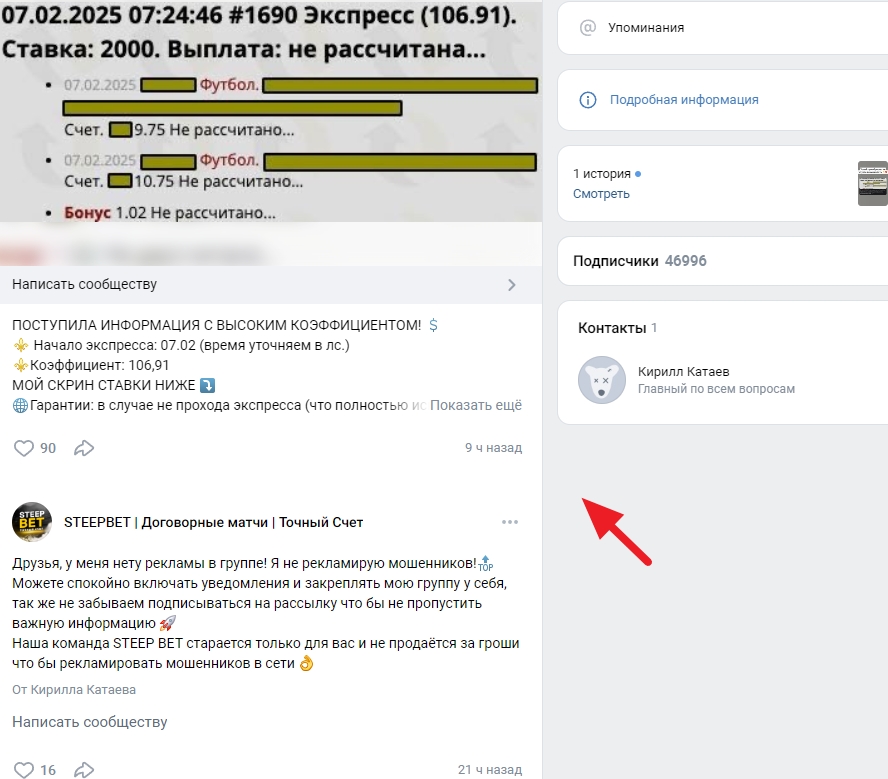Open the bet slip screenshot image
Screen dimensions: 888x779
(x=271, y=111)
